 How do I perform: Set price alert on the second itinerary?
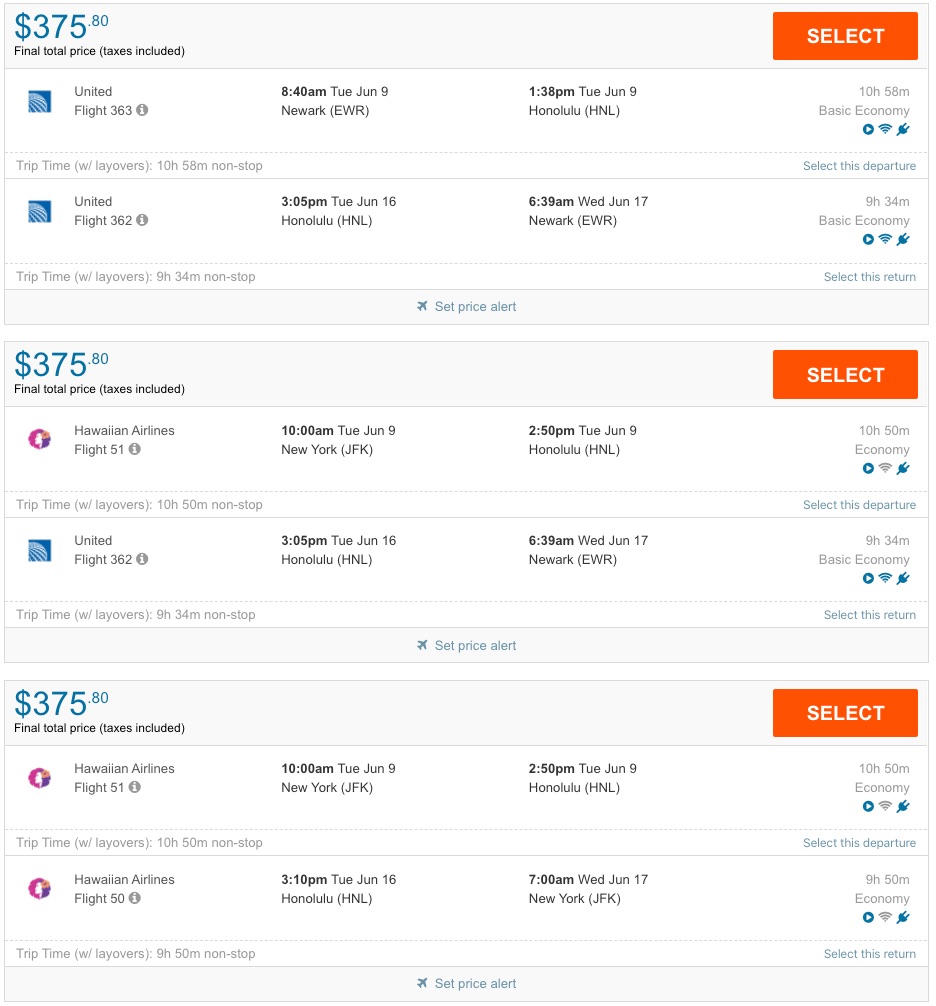click(475, 646)
